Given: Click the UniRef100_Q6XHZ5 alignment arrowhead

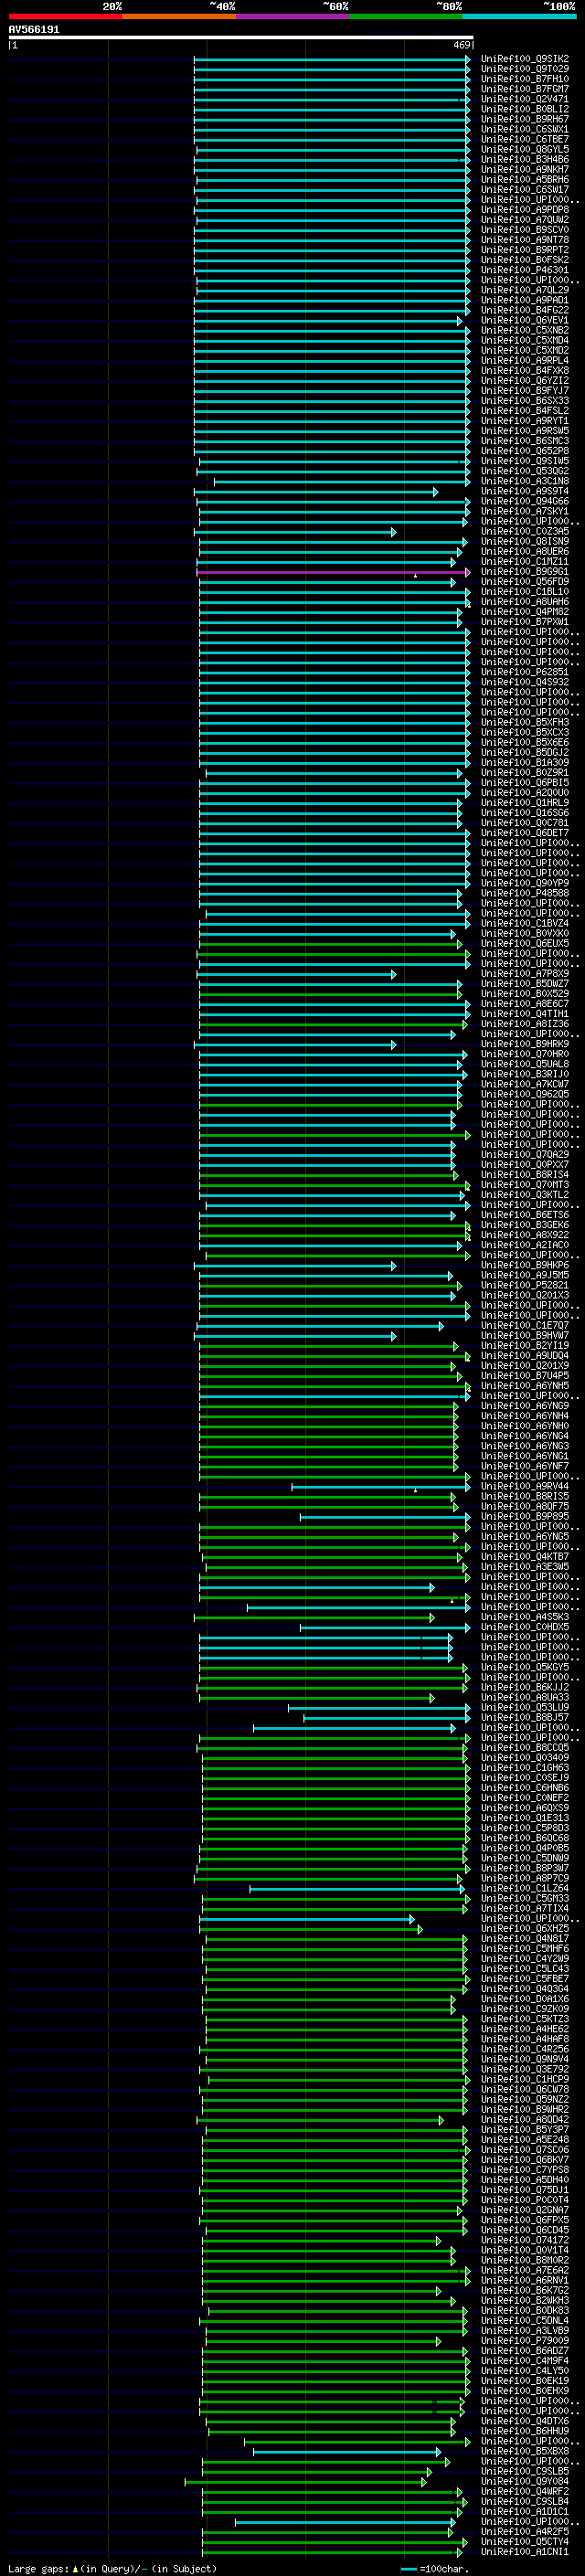Looking at the screenshot, I should coord(420,1929).
